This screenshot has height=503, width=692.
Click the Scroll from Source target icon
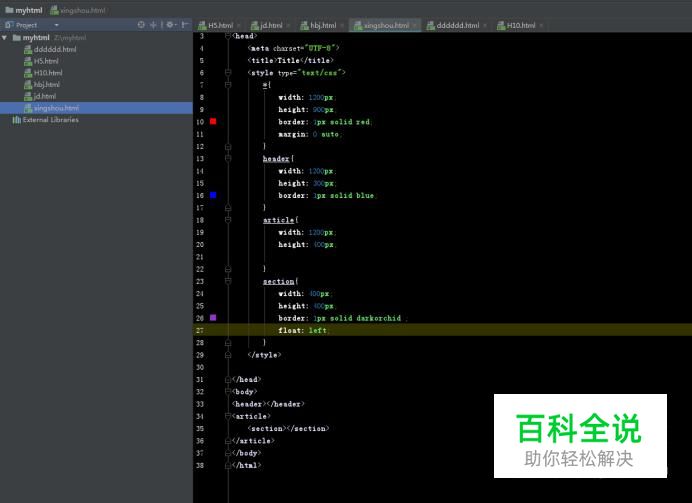[141, 25]
